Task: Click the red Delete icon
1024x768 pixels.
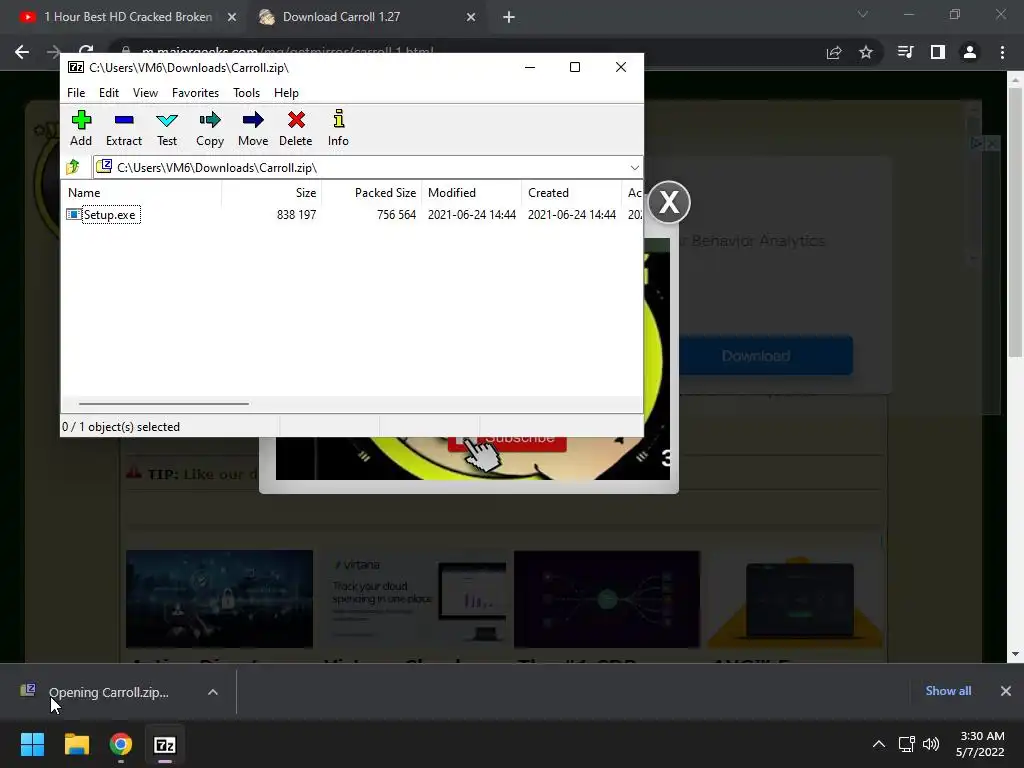Action: (x=296, y=128)
